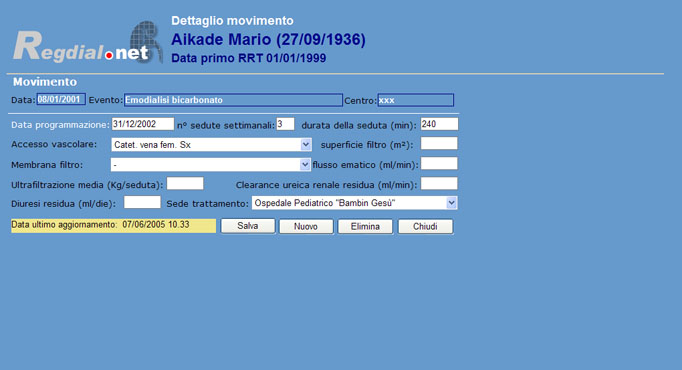Viewport: 682px width, 370px height.
Task: Click the patient name Aikade Mario heading
Action: click(x=268, y=40)
